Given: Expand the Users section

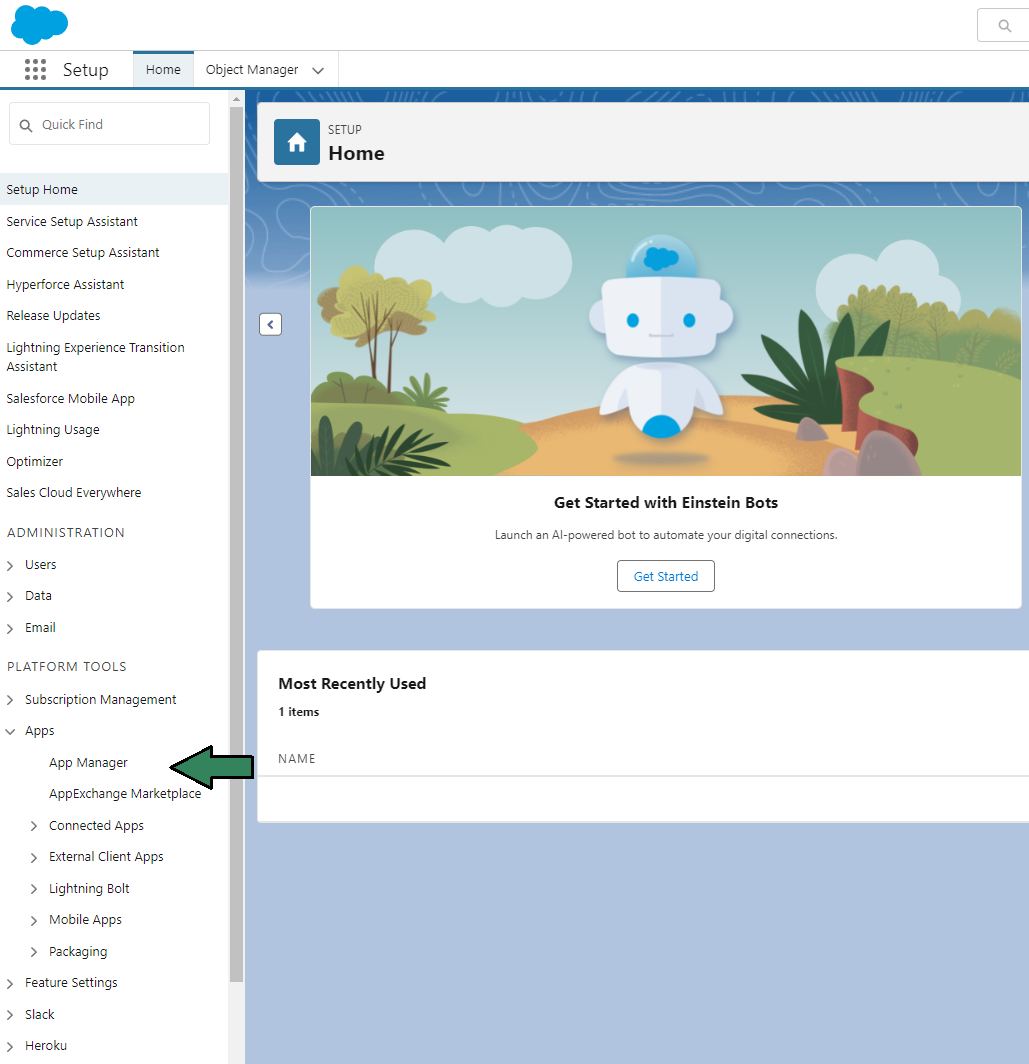Looking at the screenshot, I should [x=10, y=565].
